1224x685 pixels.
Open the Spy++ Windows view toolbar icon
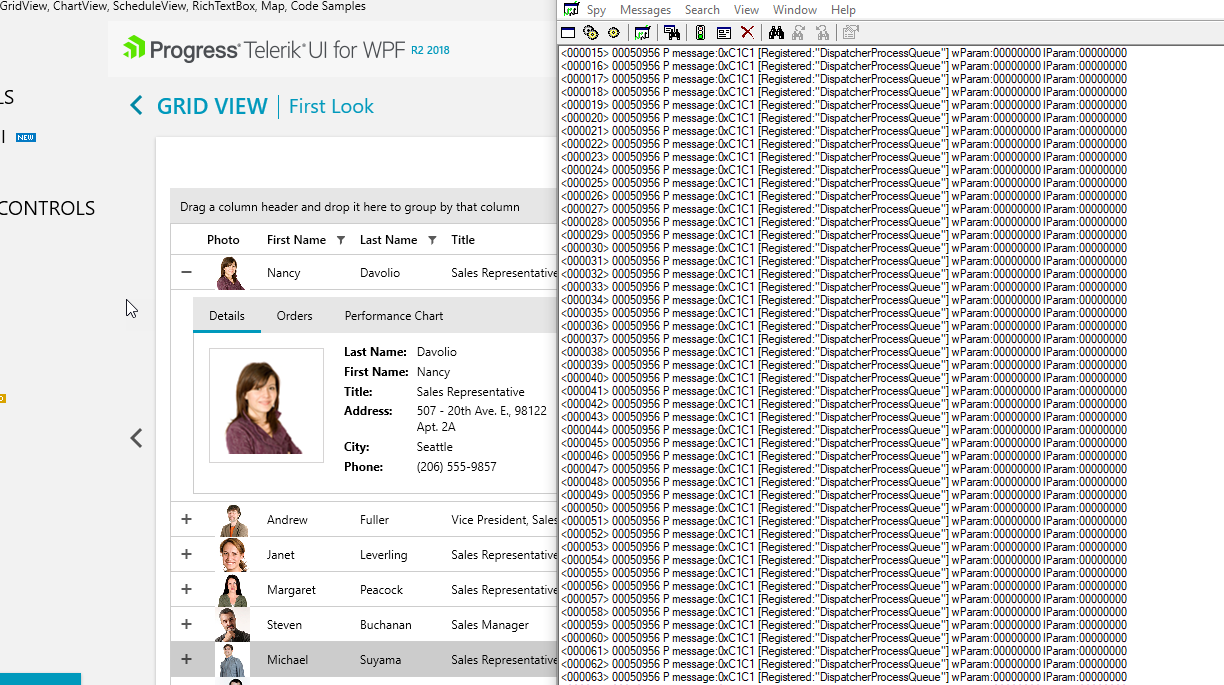click(x=568, y=33)
